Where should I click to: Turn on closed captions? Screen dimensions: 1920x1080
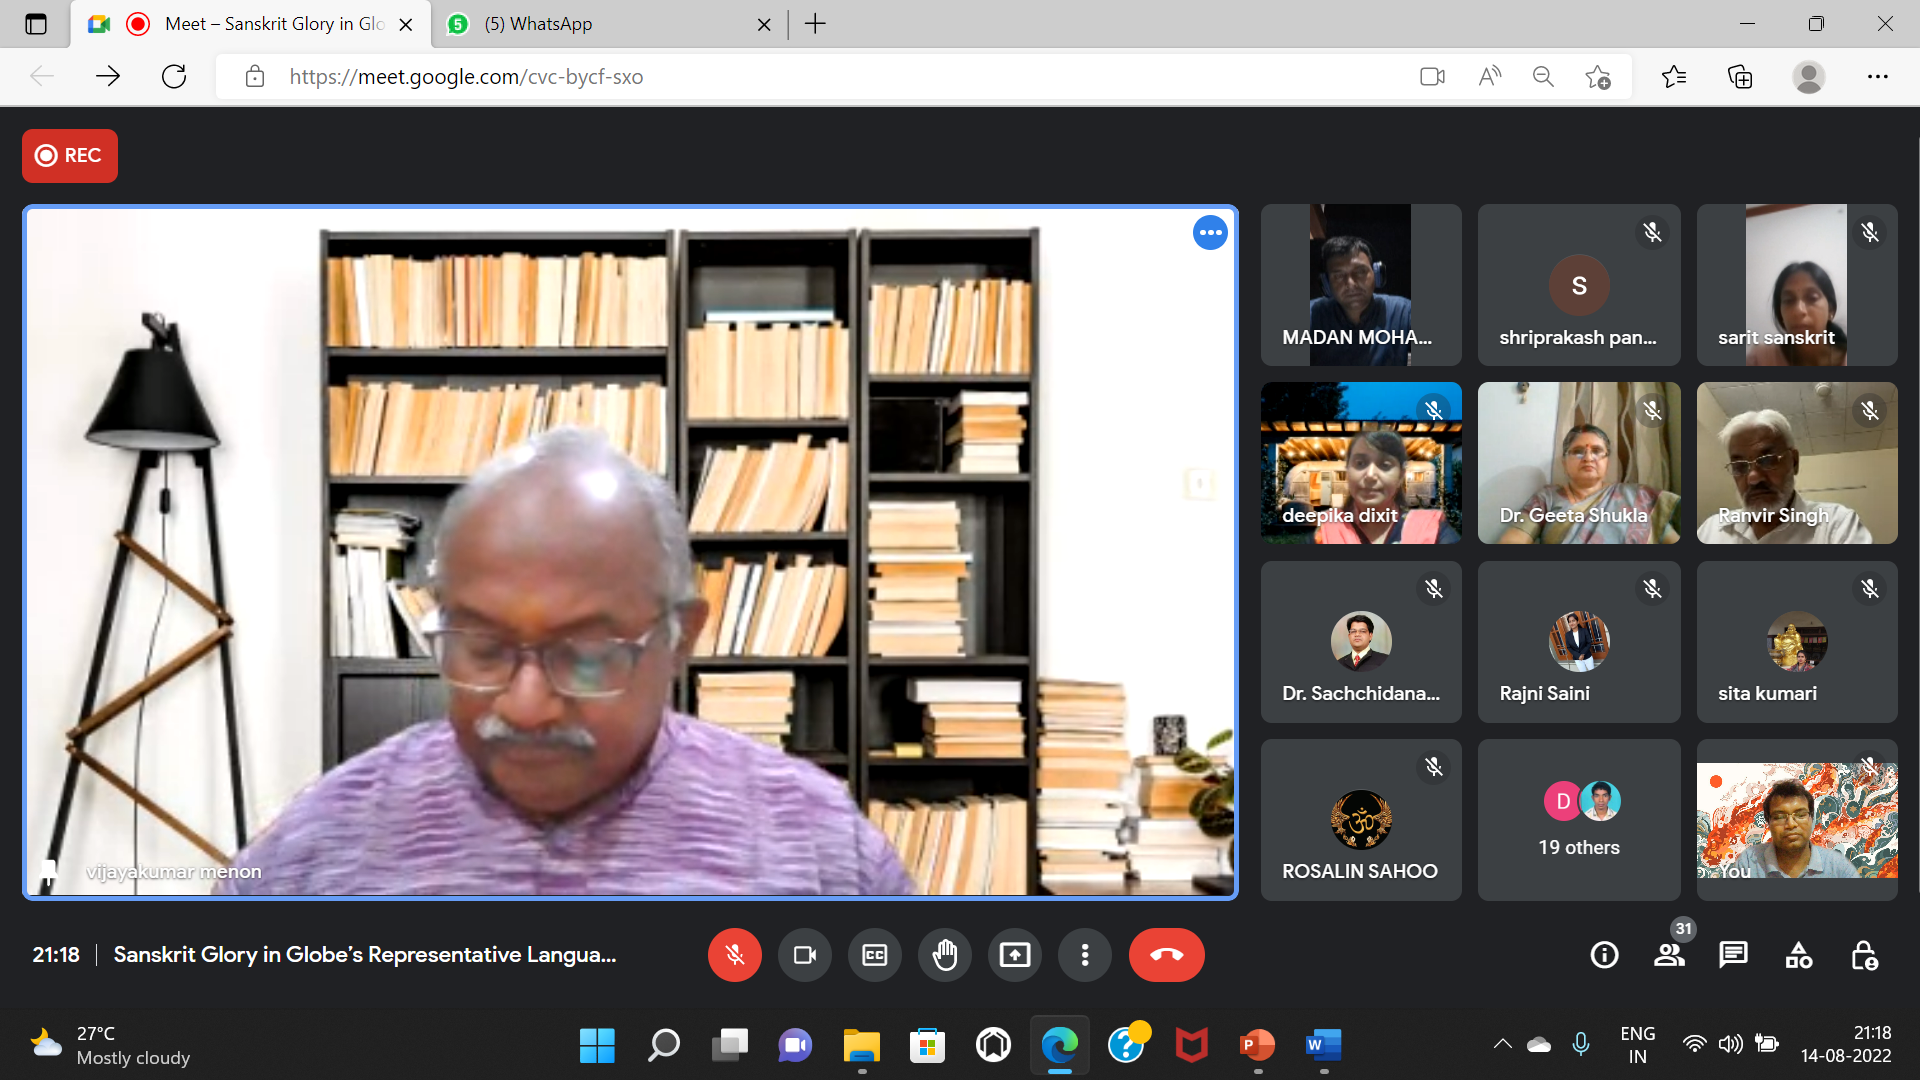tap(874, 955)
